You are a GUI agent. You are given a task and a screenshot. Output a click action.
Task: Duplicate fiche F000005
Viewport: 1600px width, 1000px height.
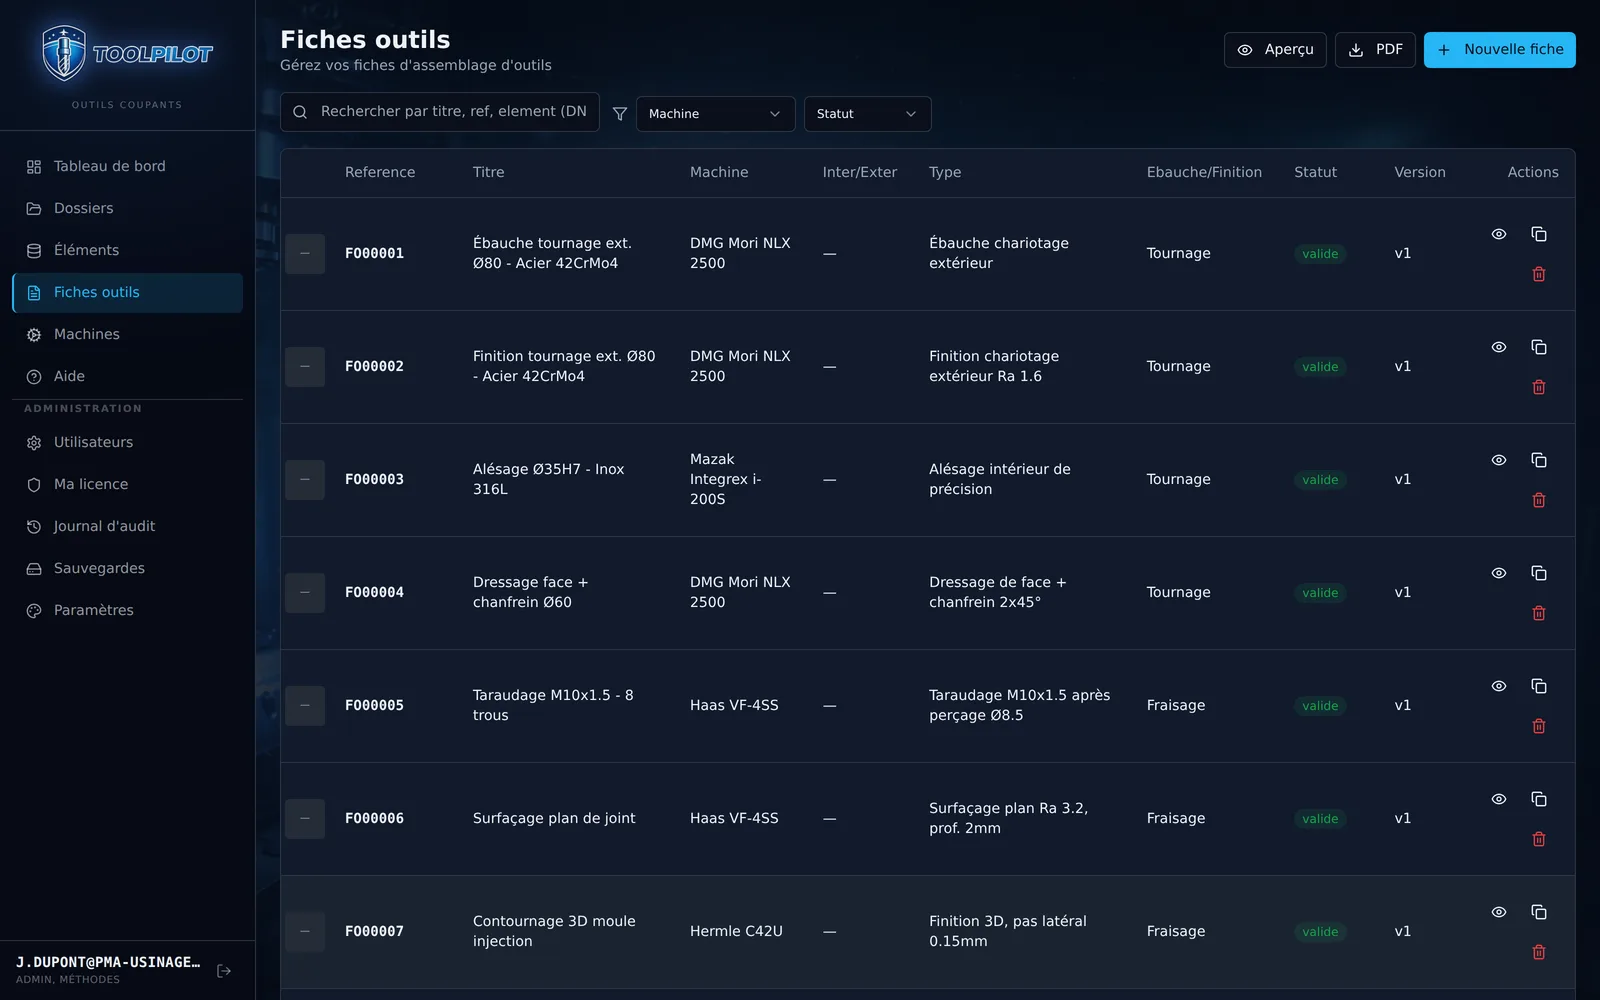[1539, 686]
